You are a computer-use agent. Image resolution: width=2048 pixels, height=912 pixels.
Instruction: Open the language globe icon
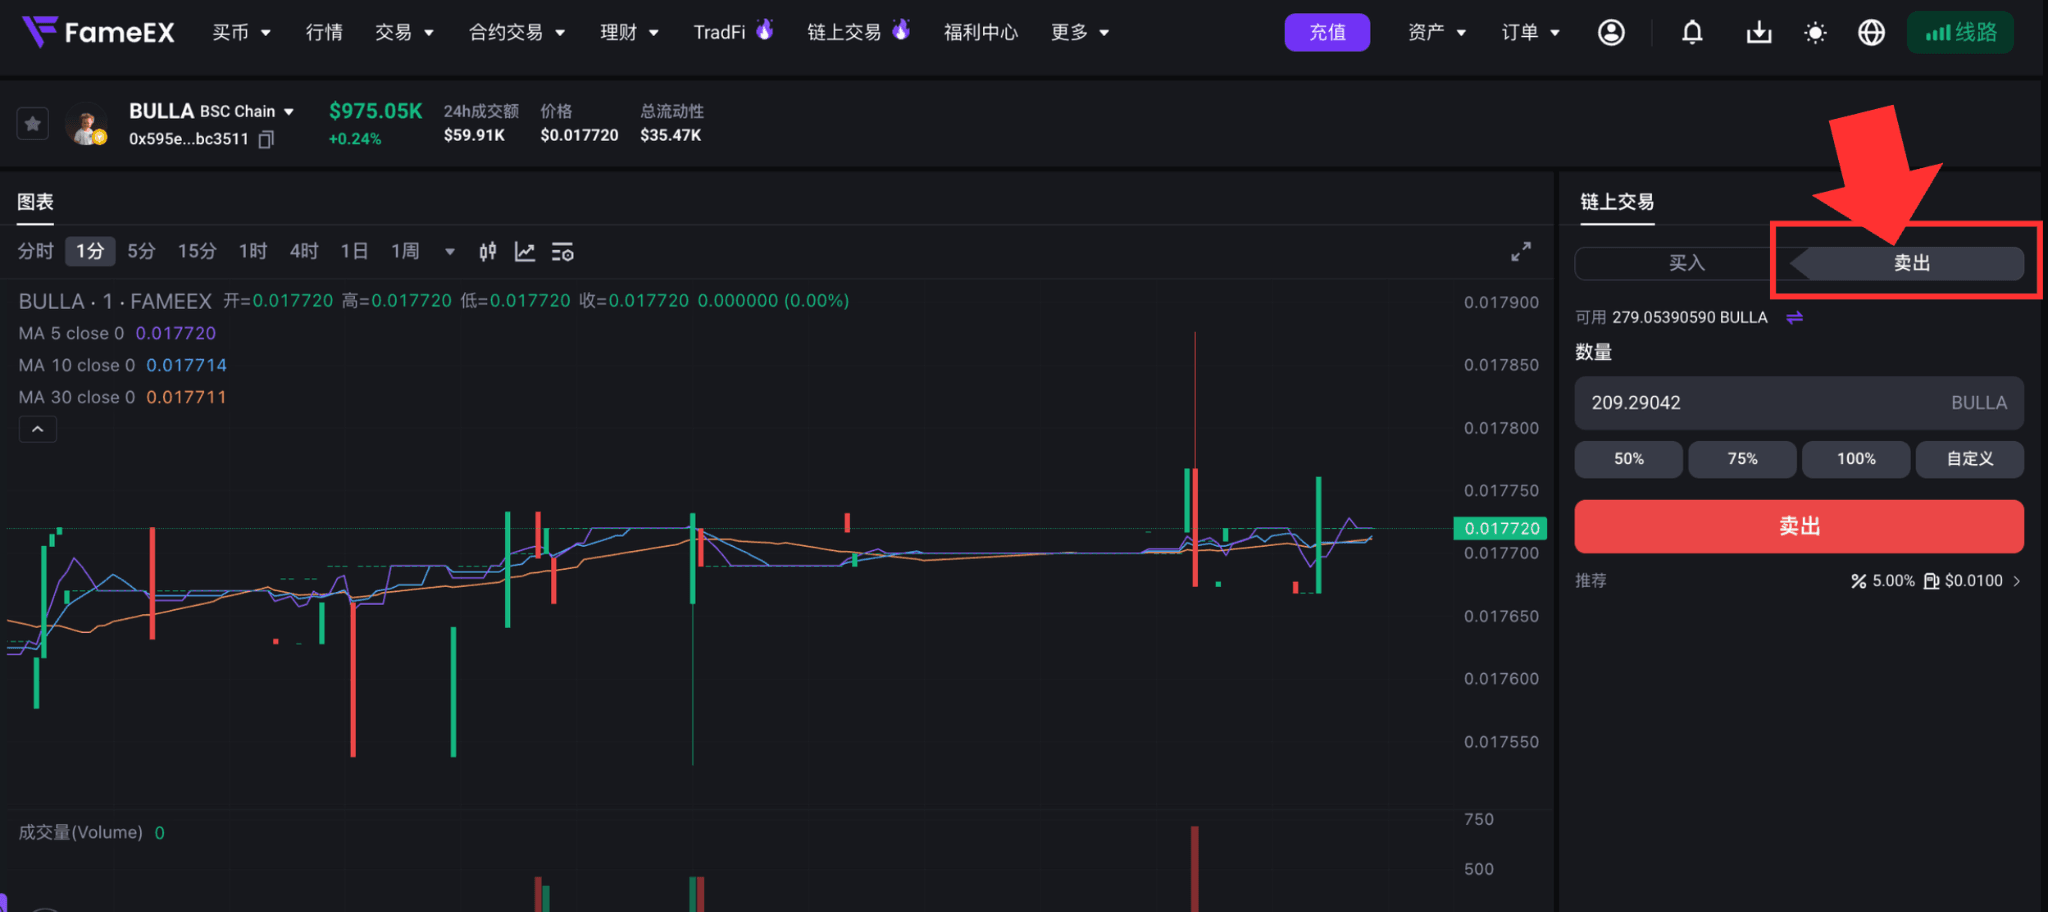pyautogui.click(x=1871, y=33)
